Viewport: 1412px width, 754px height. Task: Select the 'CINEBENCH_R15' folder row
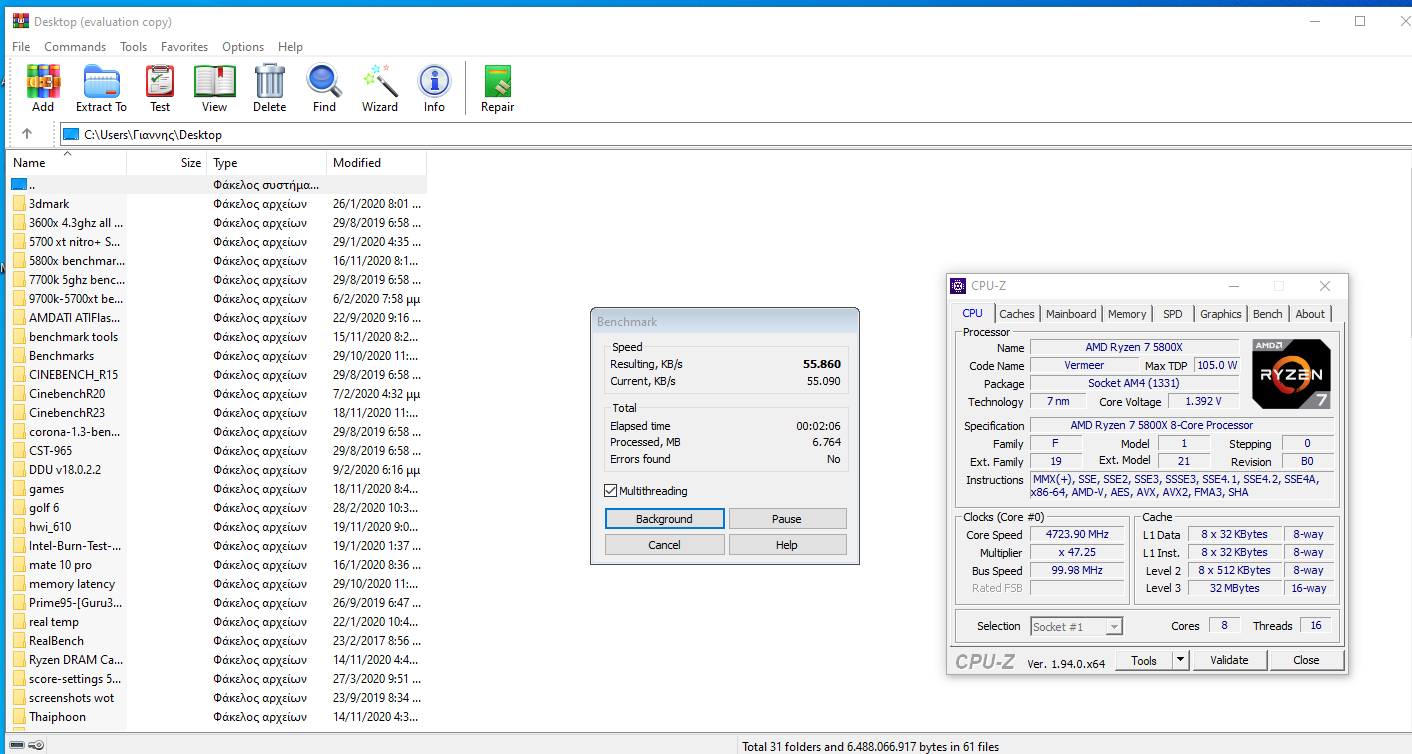[x=218, y=375]
